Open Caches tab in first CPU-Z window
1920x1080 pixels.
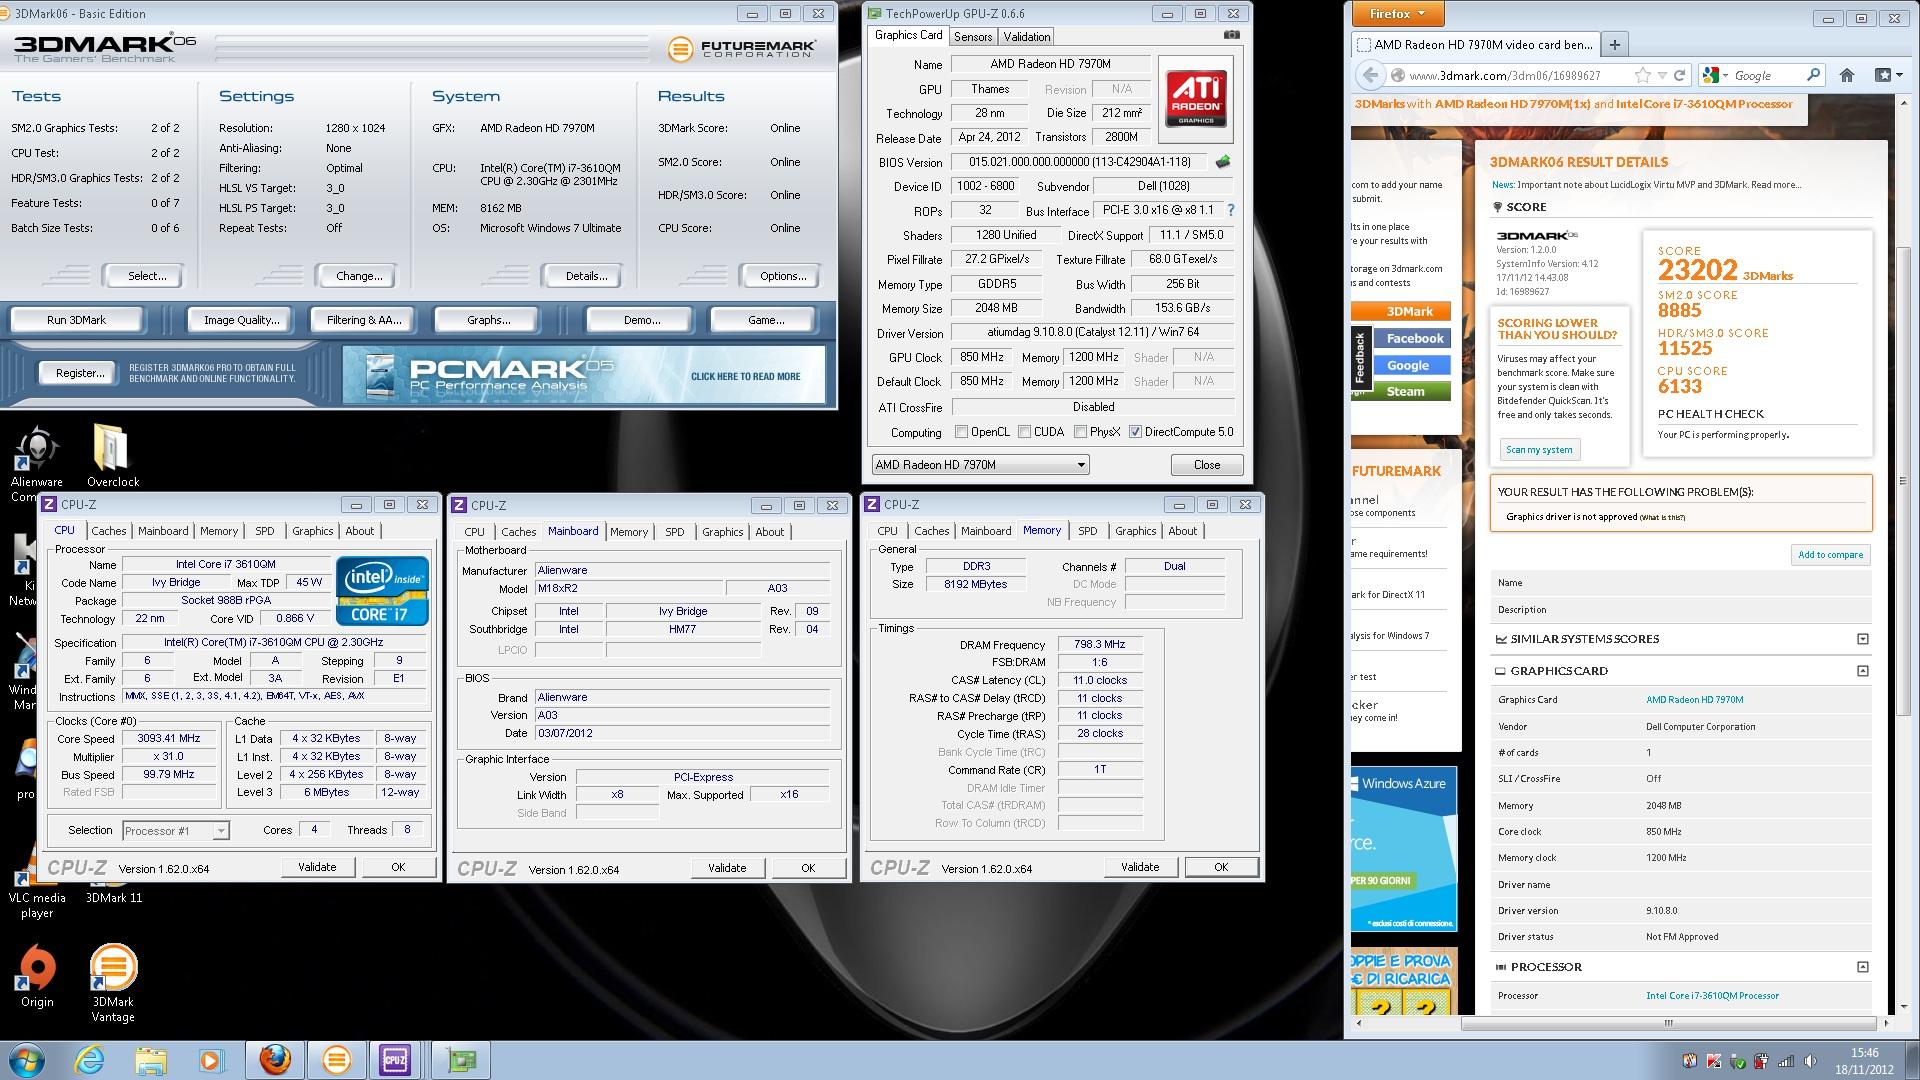[109, 531]
